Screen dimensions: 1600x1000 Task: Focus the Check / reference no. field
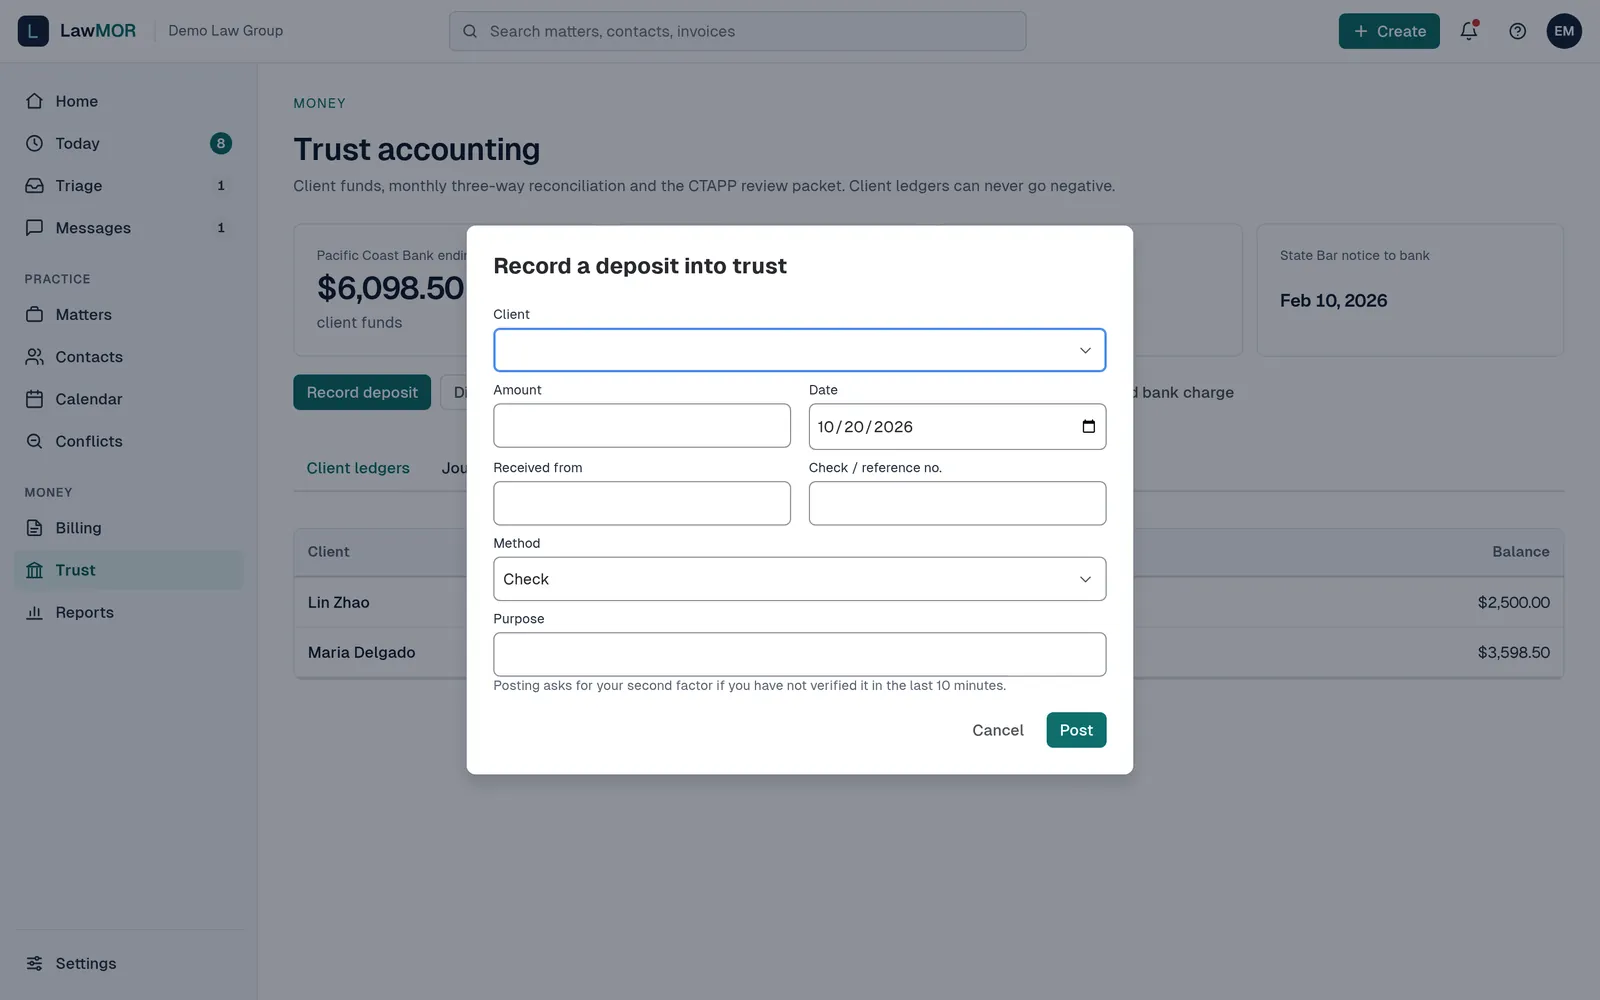[957, 503]
